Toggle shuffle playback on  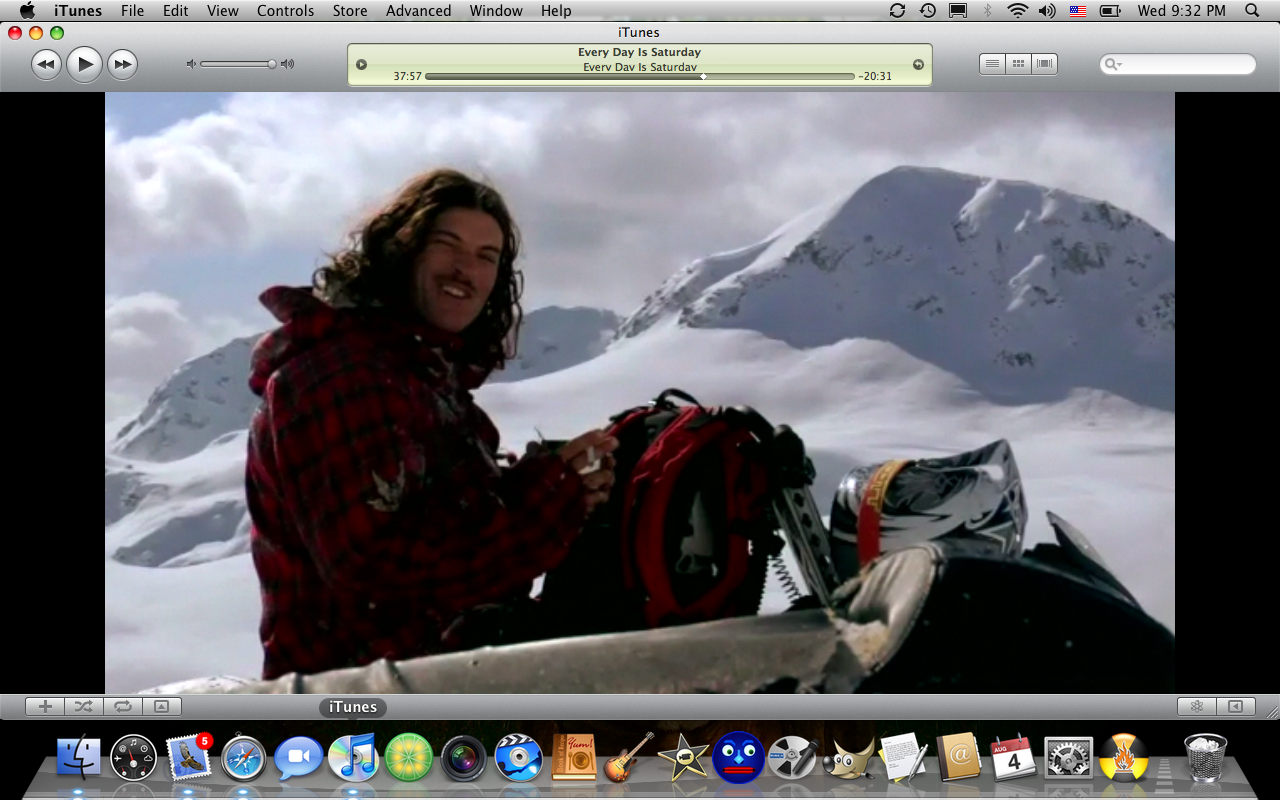click(x=84, y=706)
